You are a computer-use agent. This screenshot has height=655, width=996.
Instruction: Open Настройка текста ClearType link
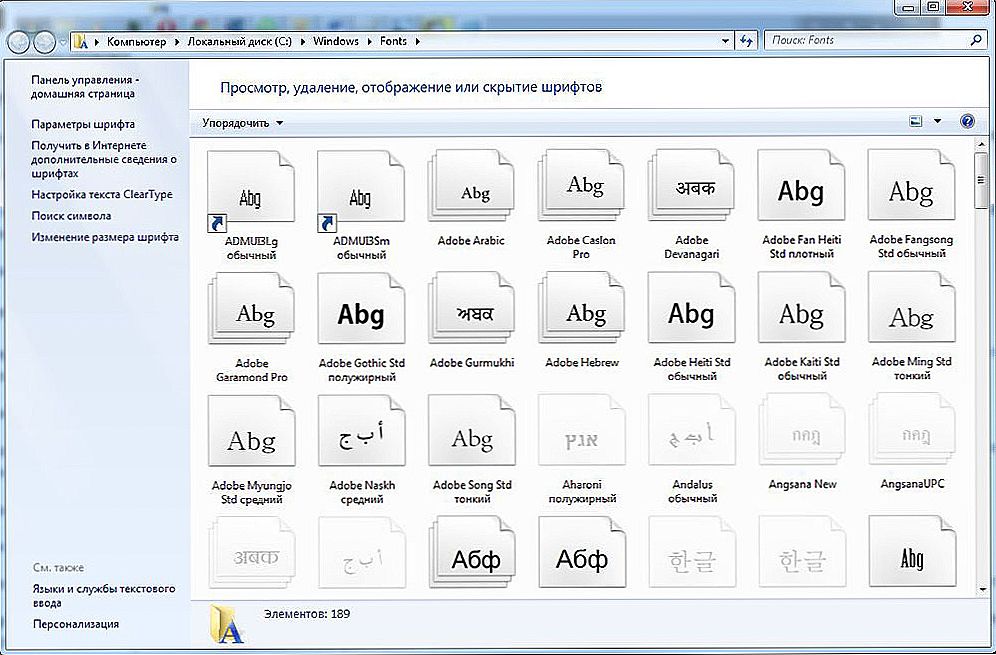(102, 194)
